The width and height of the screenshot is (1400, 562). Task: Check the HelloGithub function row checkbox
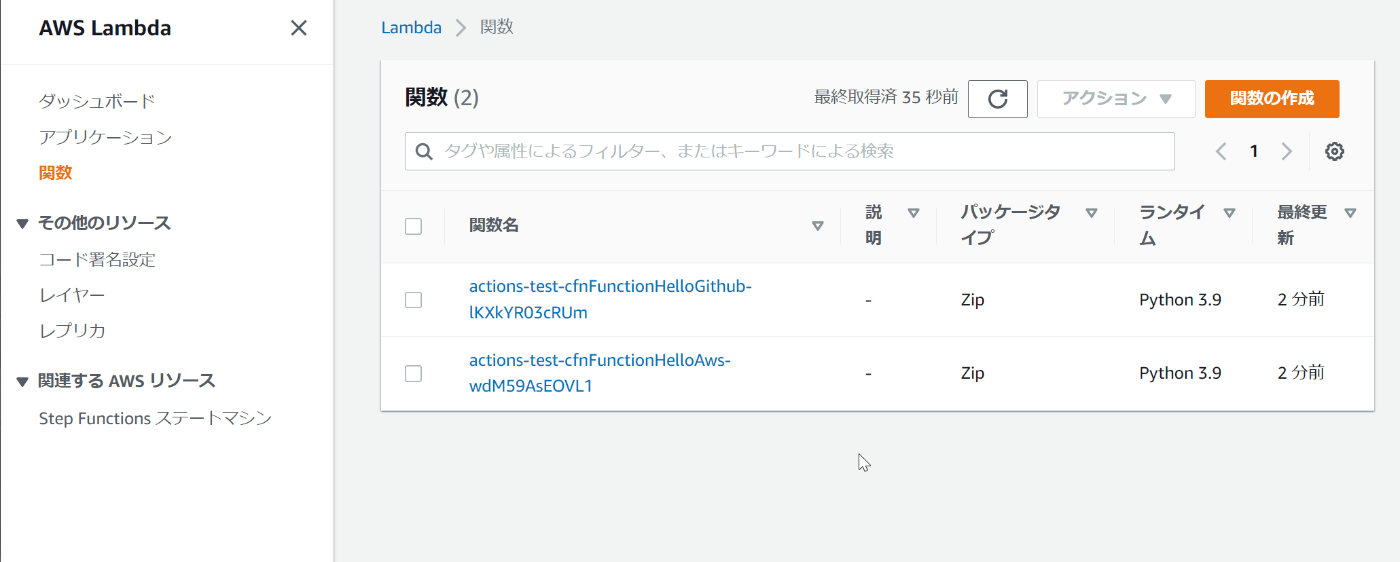[413, 300]
